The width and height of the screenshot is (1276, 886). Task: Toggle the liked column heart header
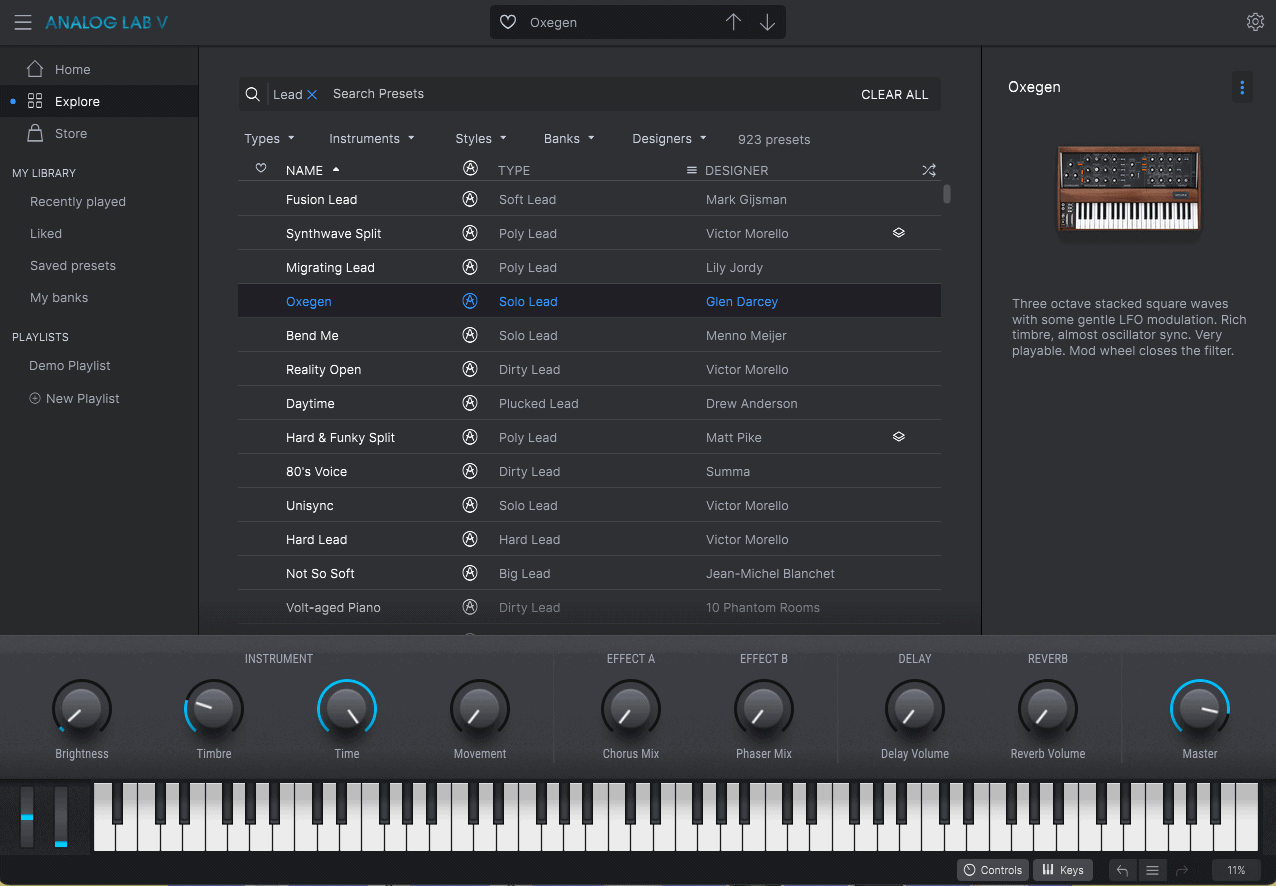tap(261, 169)
